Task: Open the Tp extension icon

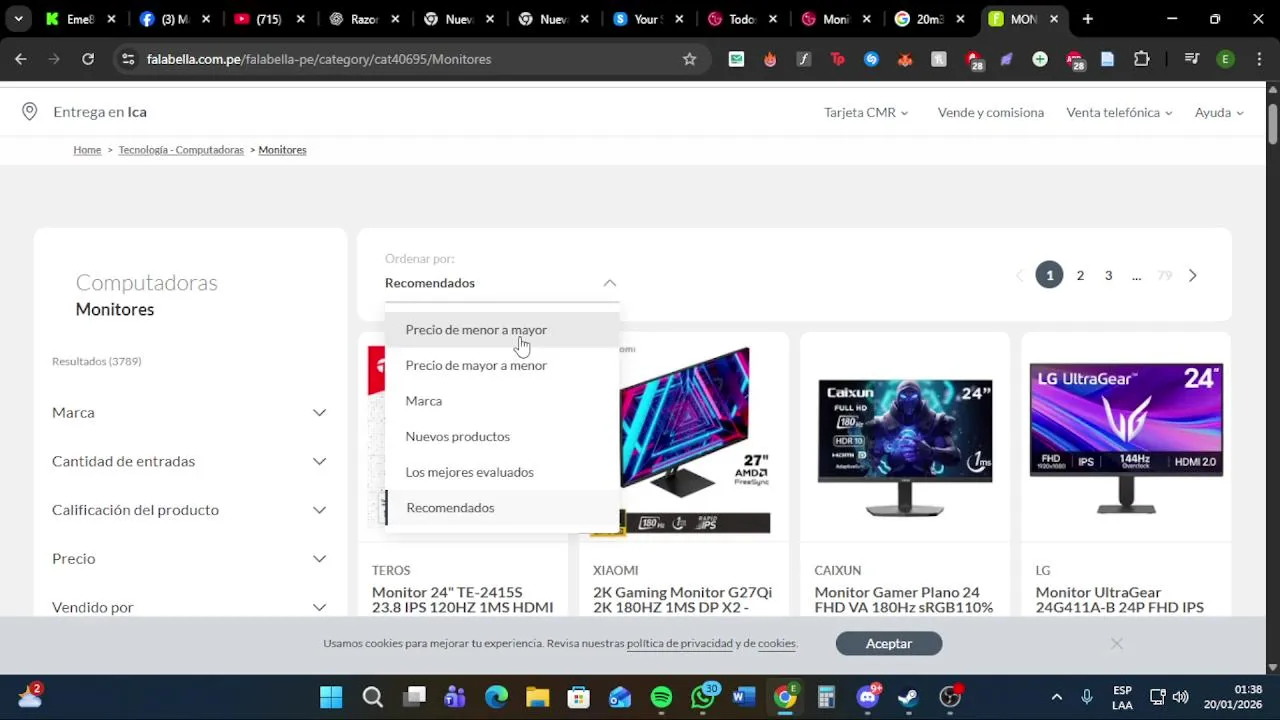Action: click(837, 59)
